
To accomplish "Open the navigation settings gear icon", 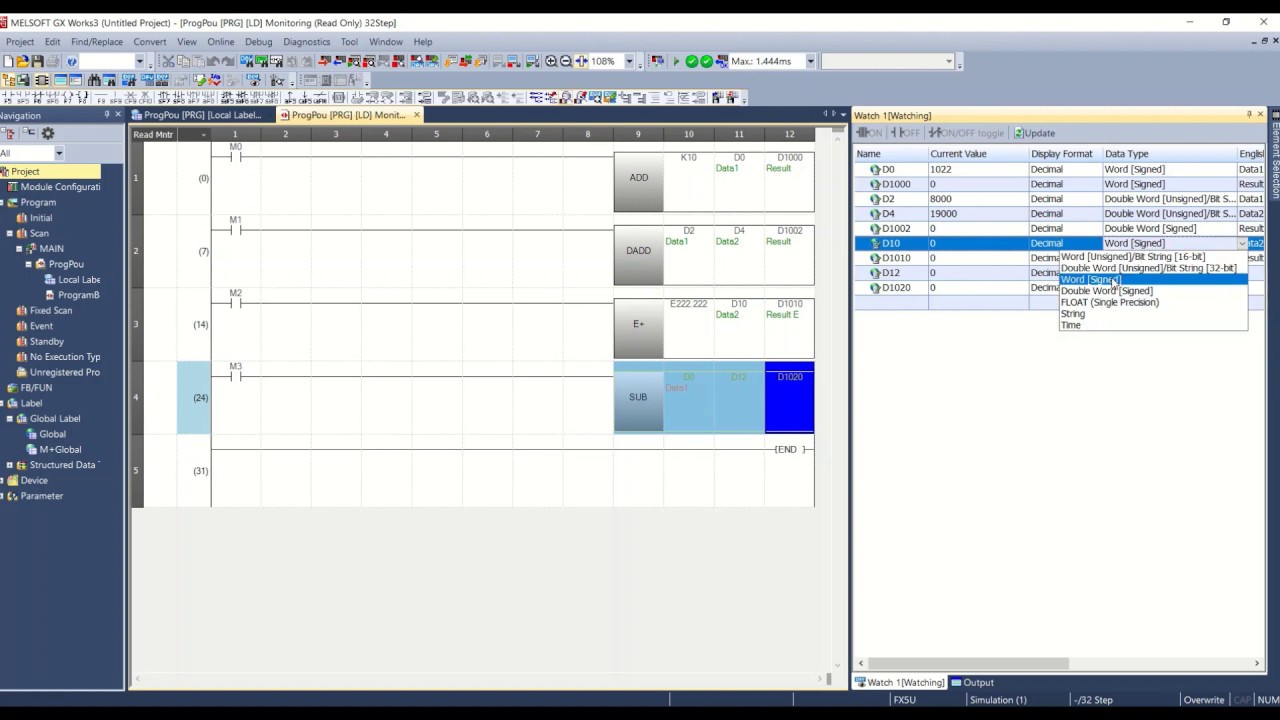I will pos(47,133).
